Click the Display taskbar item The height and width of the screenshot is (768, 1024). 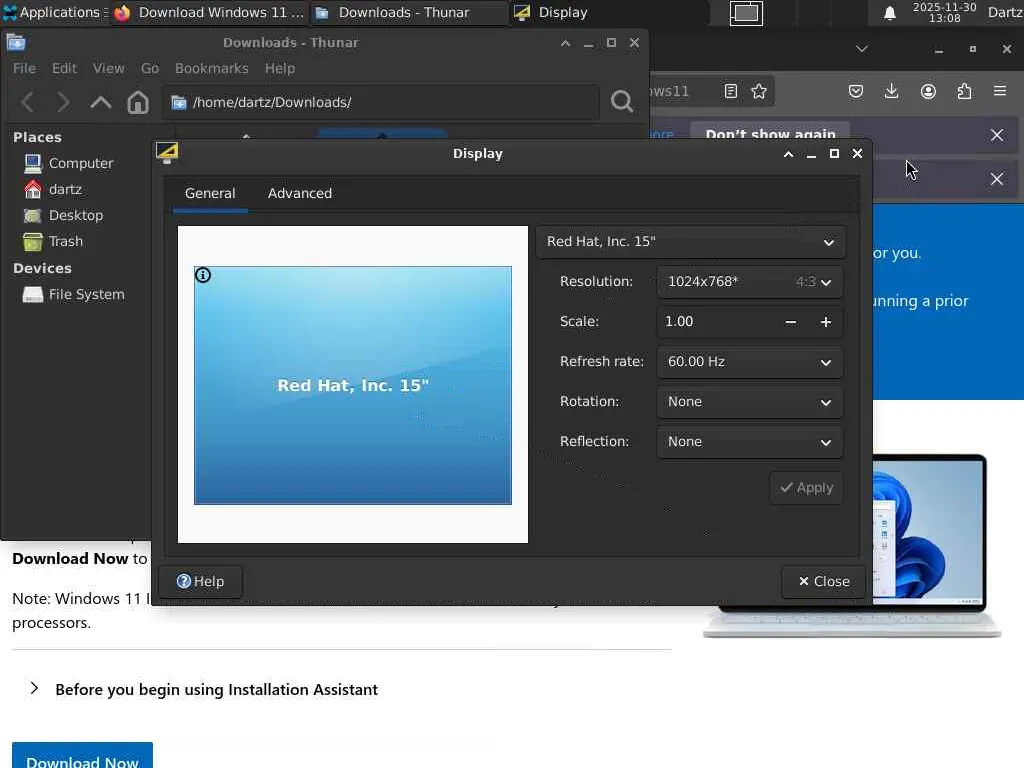click(x=607, y=12)
